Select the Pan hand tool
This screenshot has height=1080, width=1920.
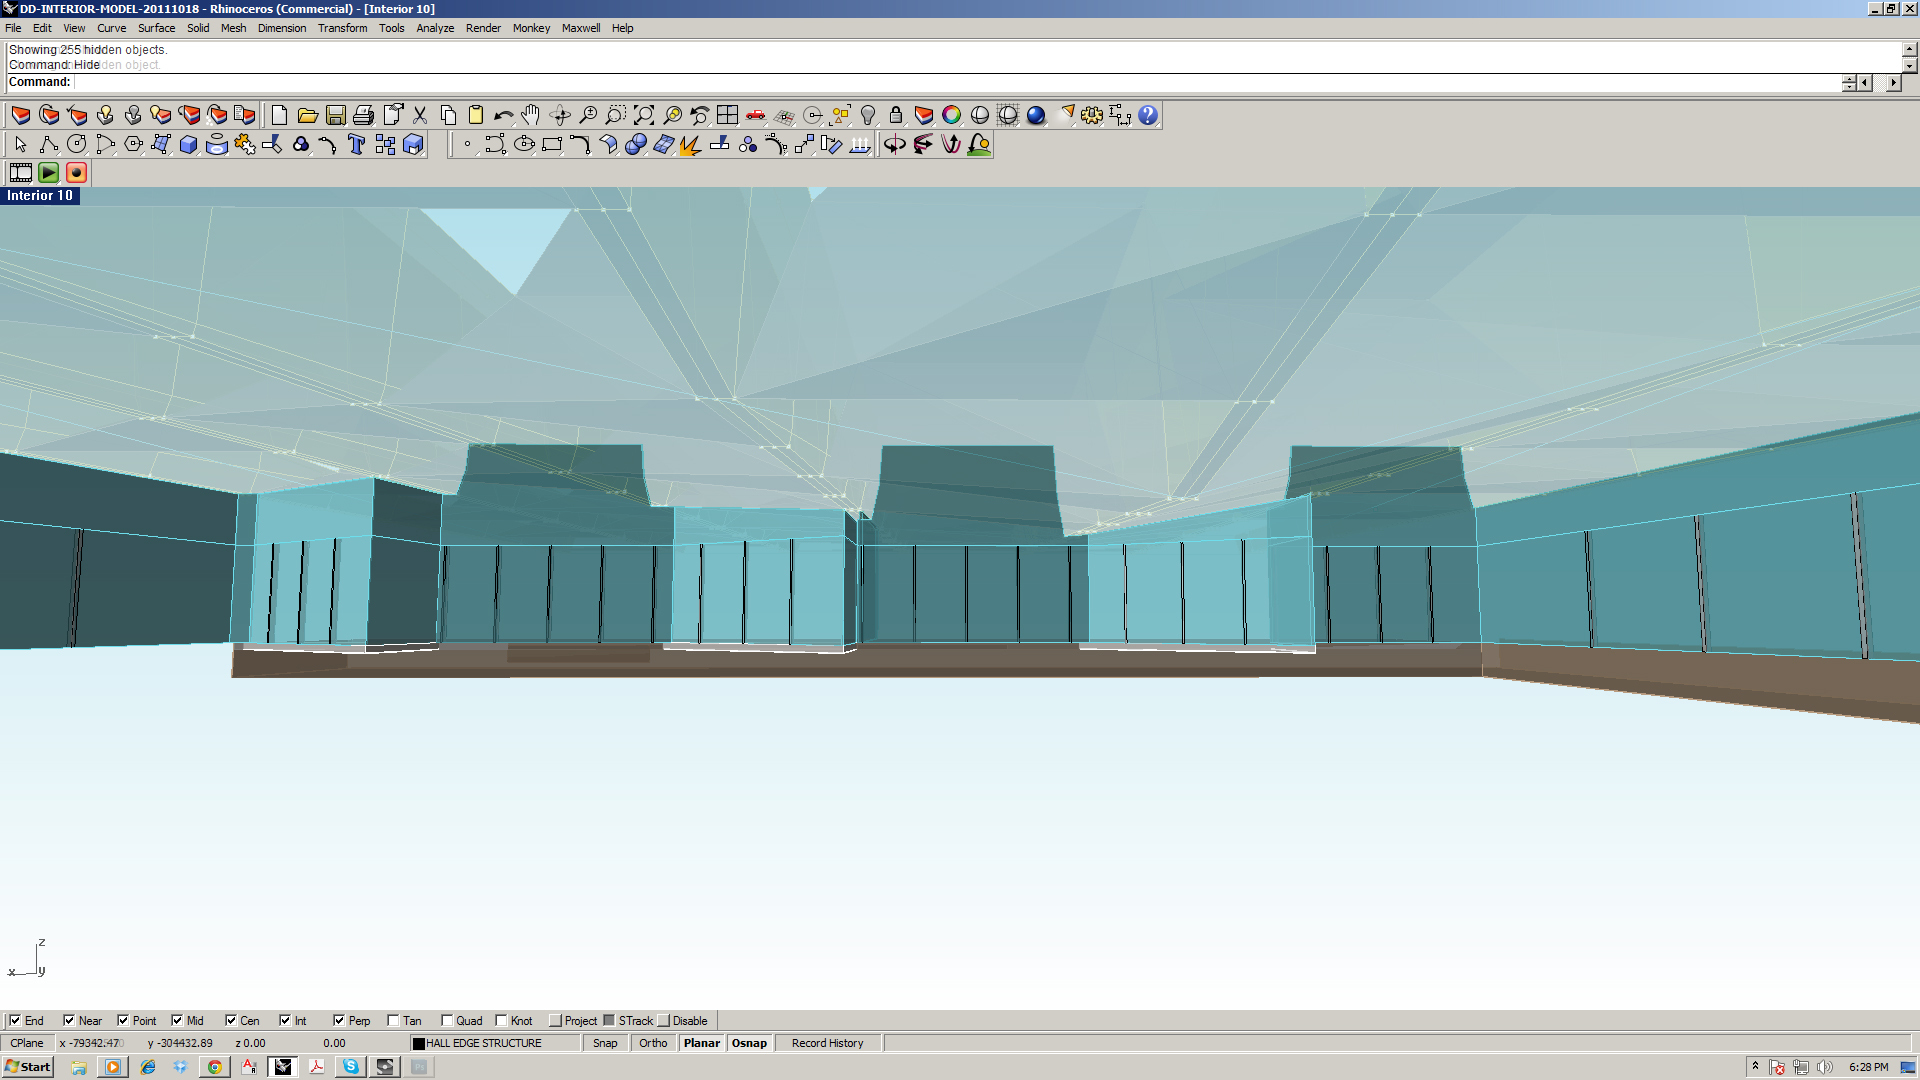point(531,115)
